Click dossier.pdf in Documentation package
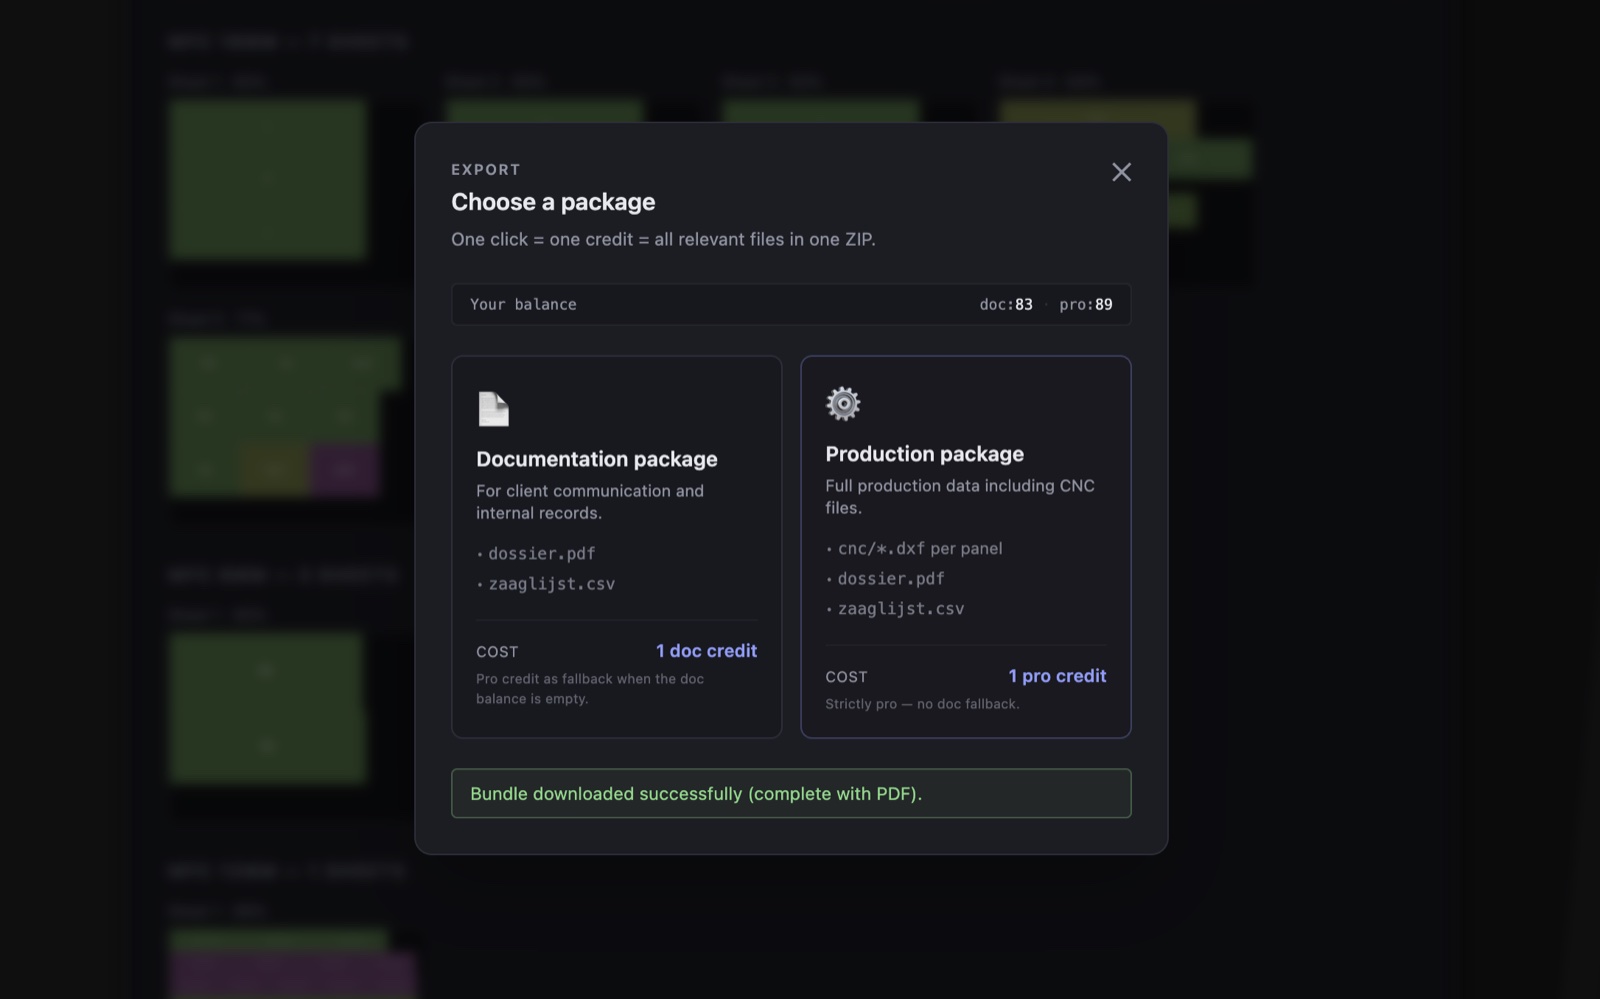 [541, 553]
